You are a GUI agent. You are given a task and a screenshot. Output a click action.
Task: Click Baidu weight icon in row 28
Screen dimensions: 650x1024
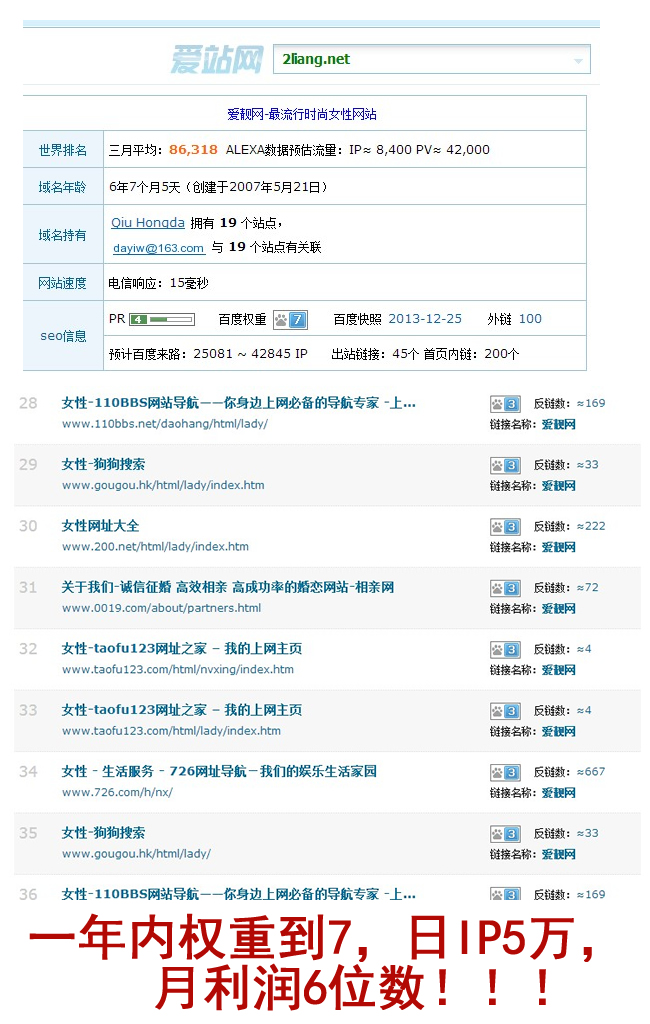point(505,404)
